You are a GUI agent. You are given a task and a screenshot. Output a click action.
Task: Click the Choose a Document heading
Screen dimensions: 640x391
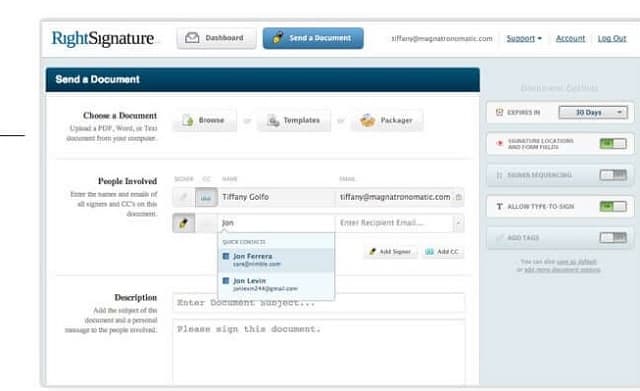(120, 116)
